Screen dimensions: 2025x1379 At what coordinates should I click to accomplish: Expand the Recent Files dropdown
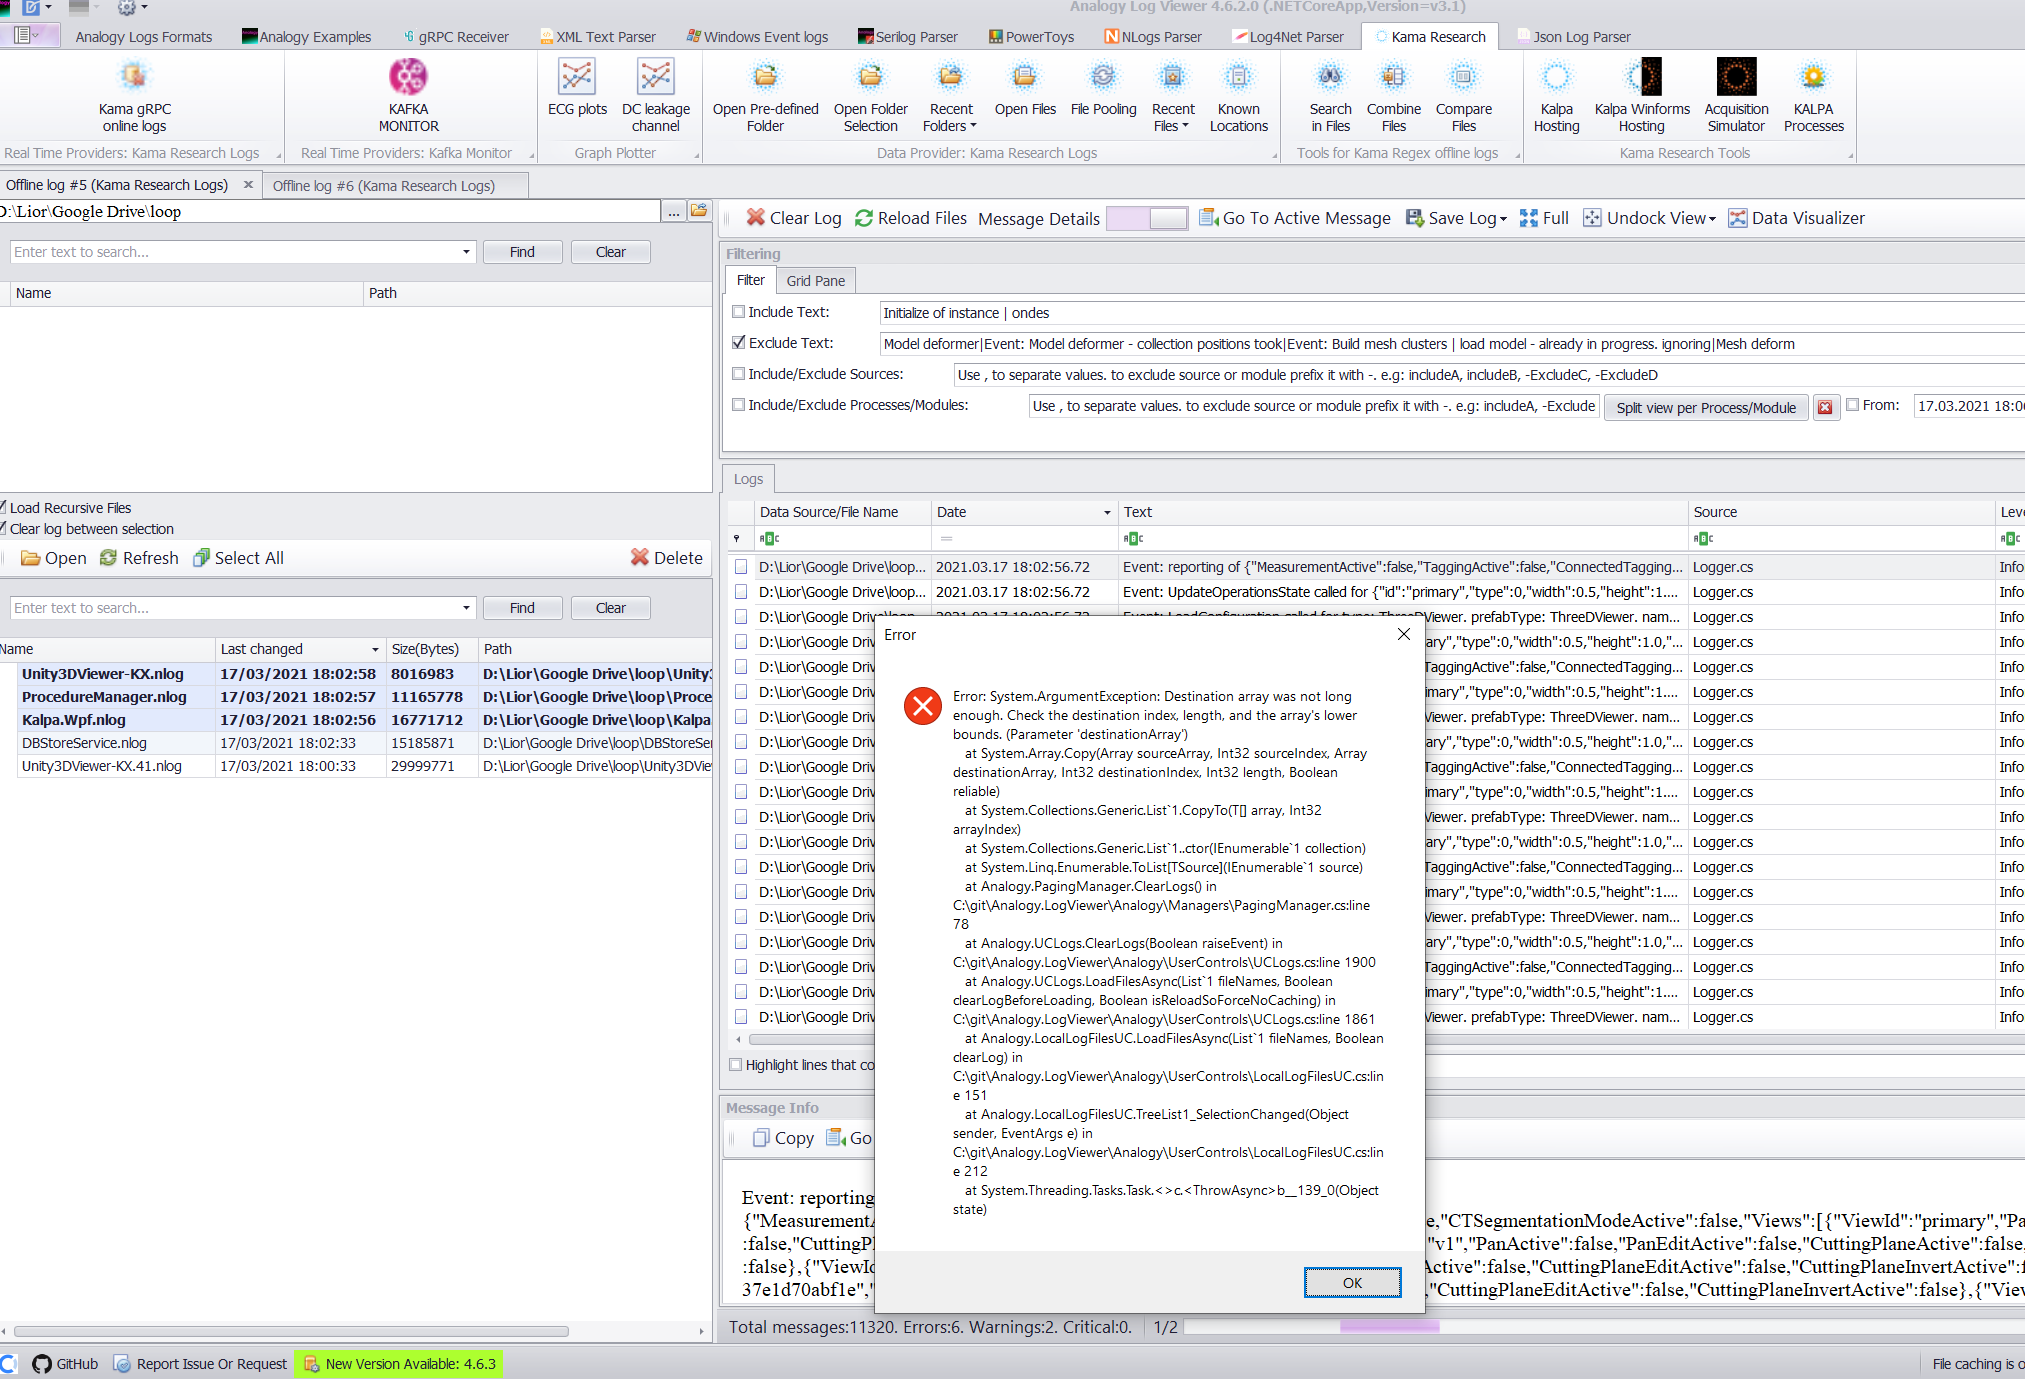(x=1185, y=126)
